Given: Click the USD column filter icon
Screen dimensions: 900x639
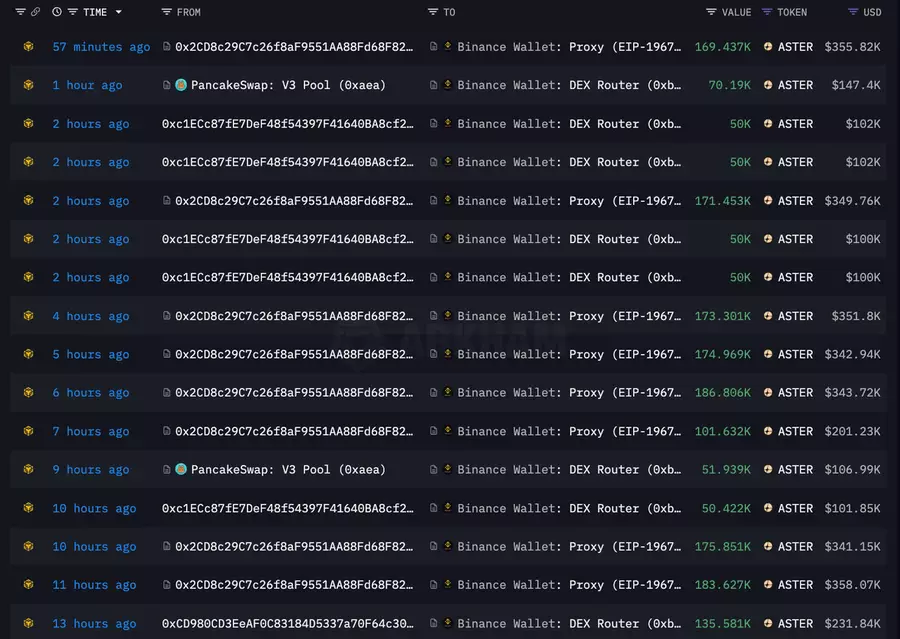Looking at the screenshot, I should point(853,12).
